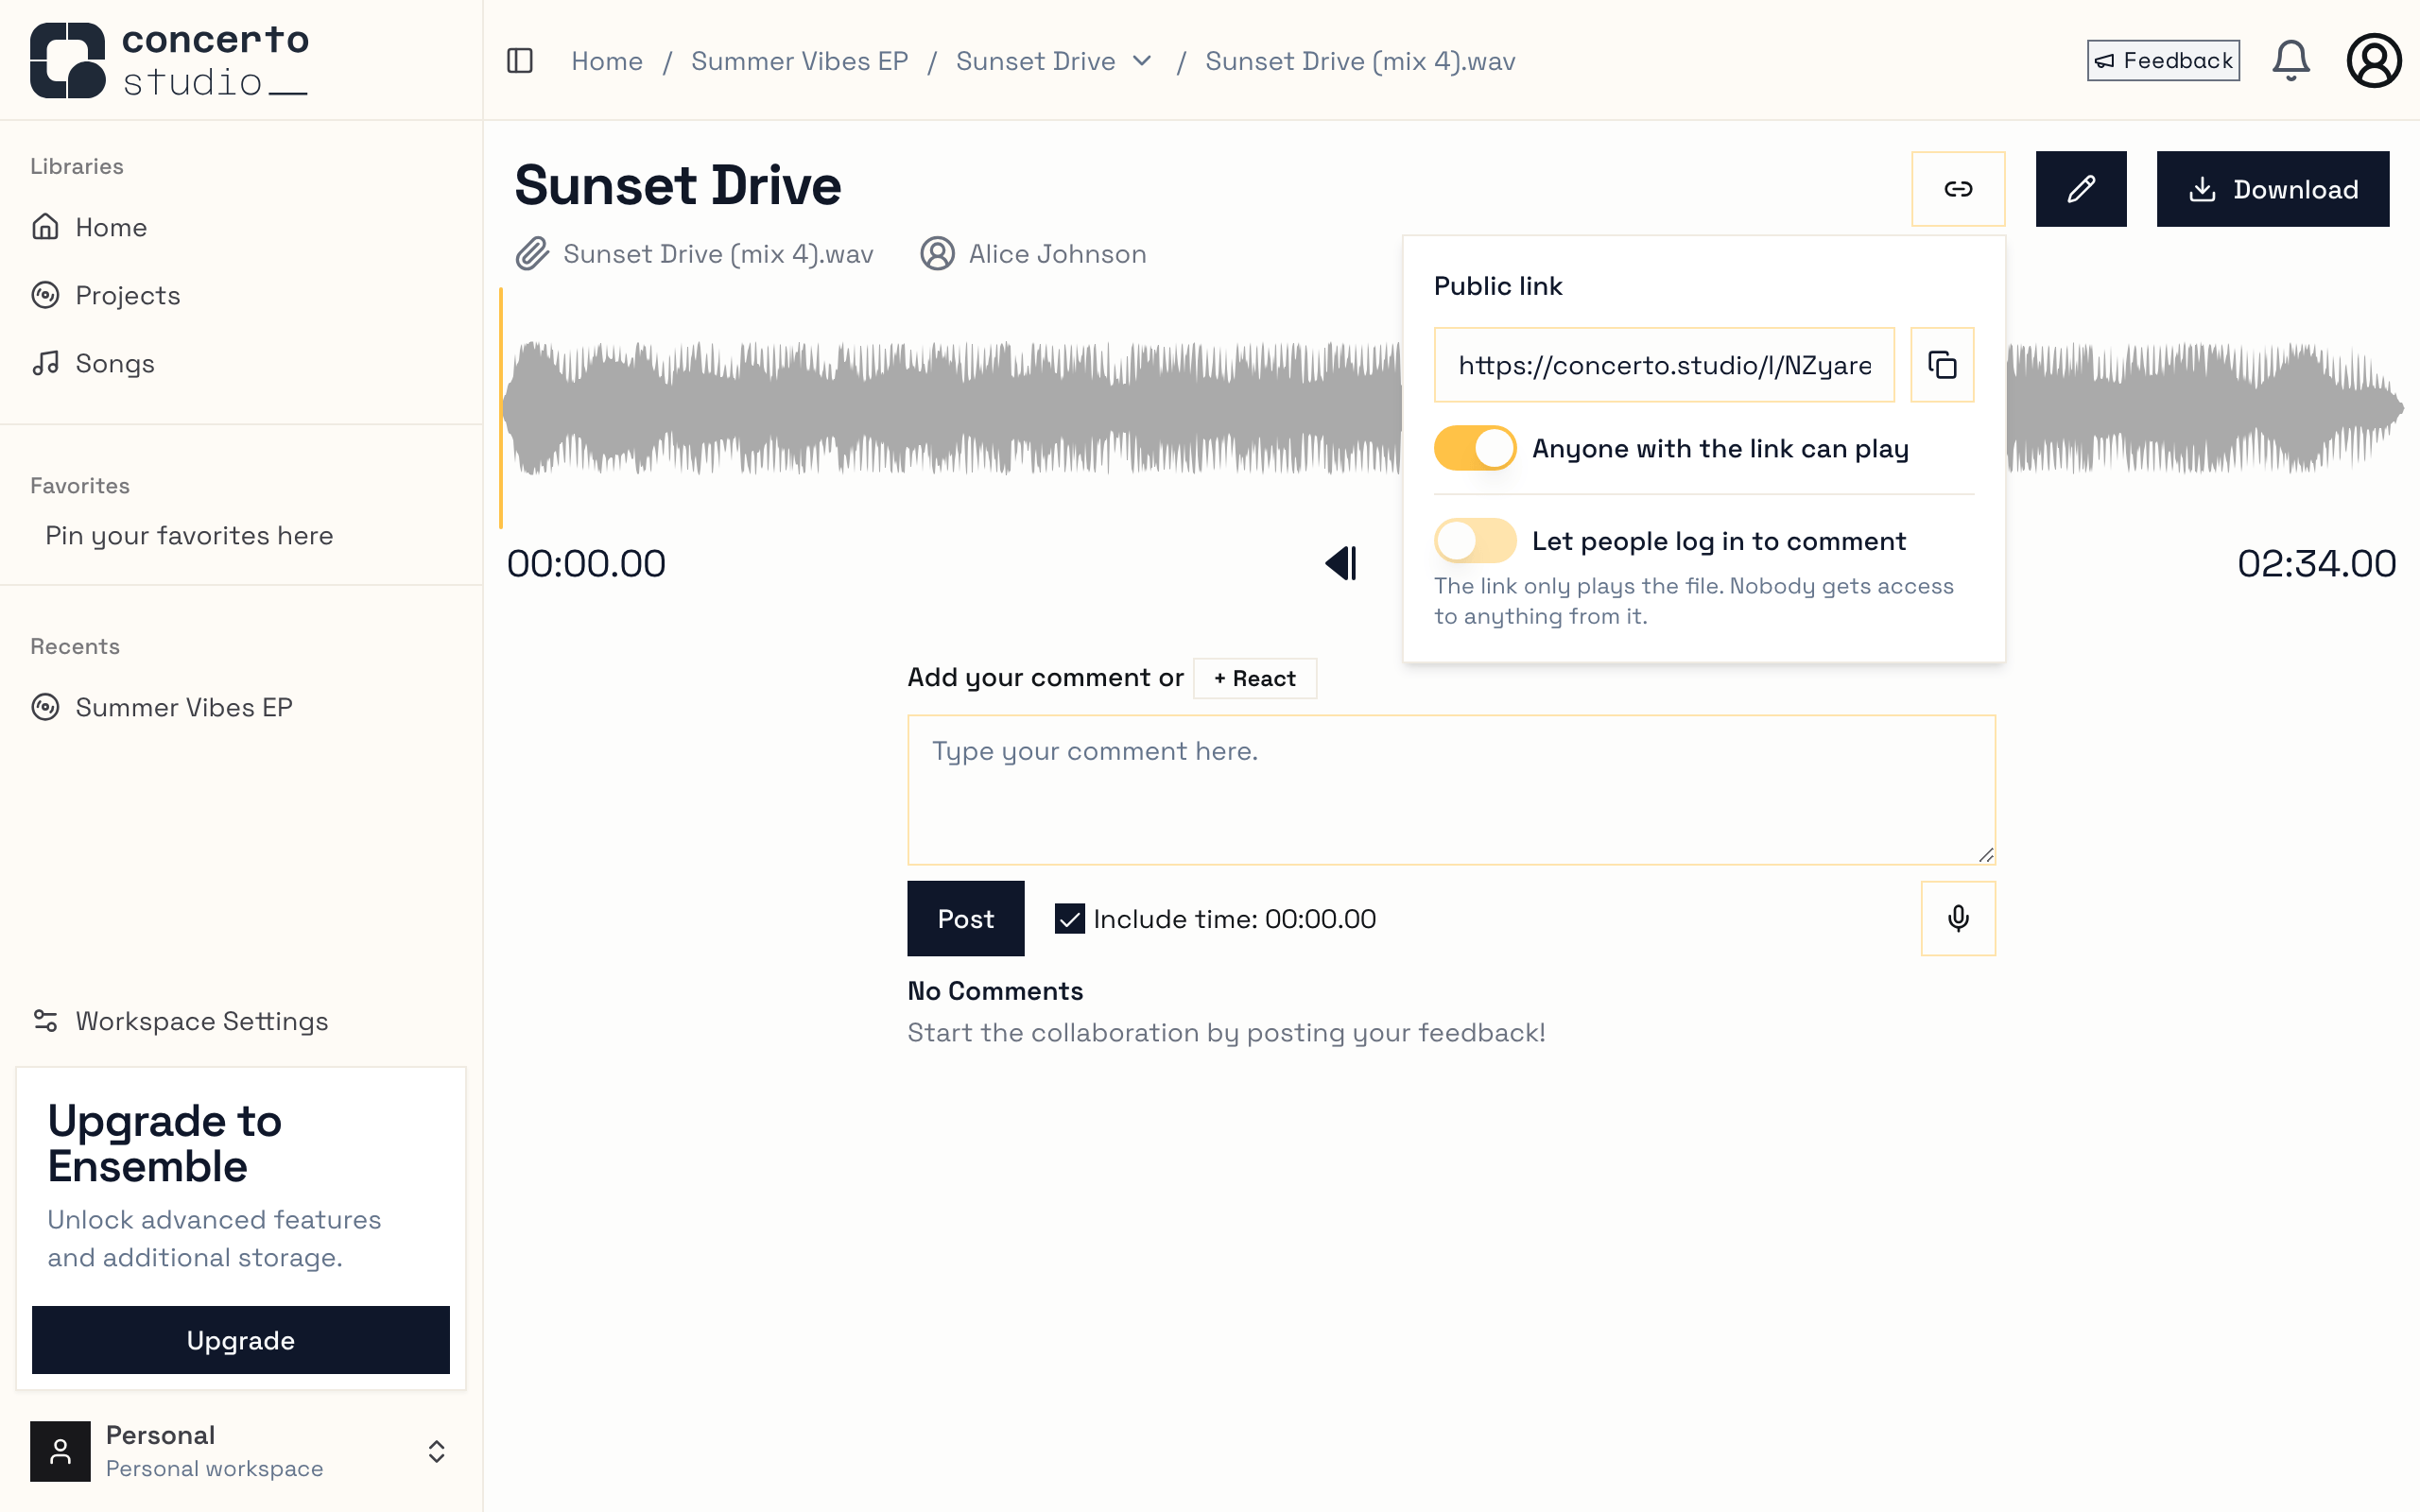This screenshot has width=2420, height=1512.
Task: Toggle Anyone with the link can play
Action: 1475,448
